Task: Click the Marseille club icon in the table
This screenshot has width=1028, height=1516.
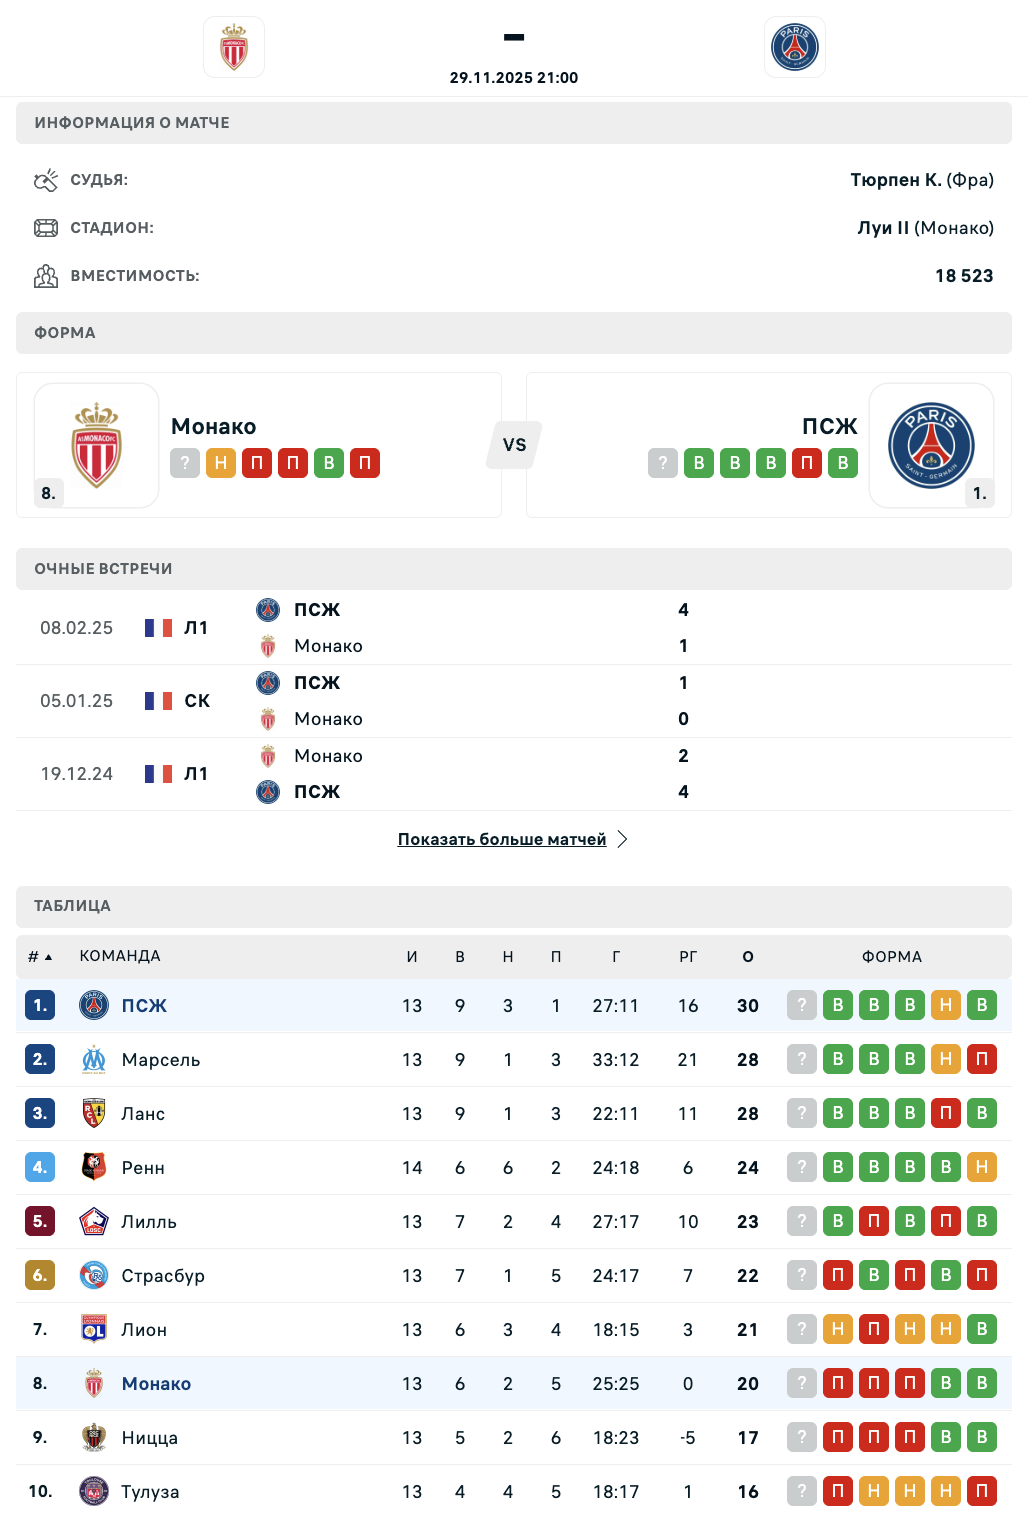Action: [x=94, y=1059]
